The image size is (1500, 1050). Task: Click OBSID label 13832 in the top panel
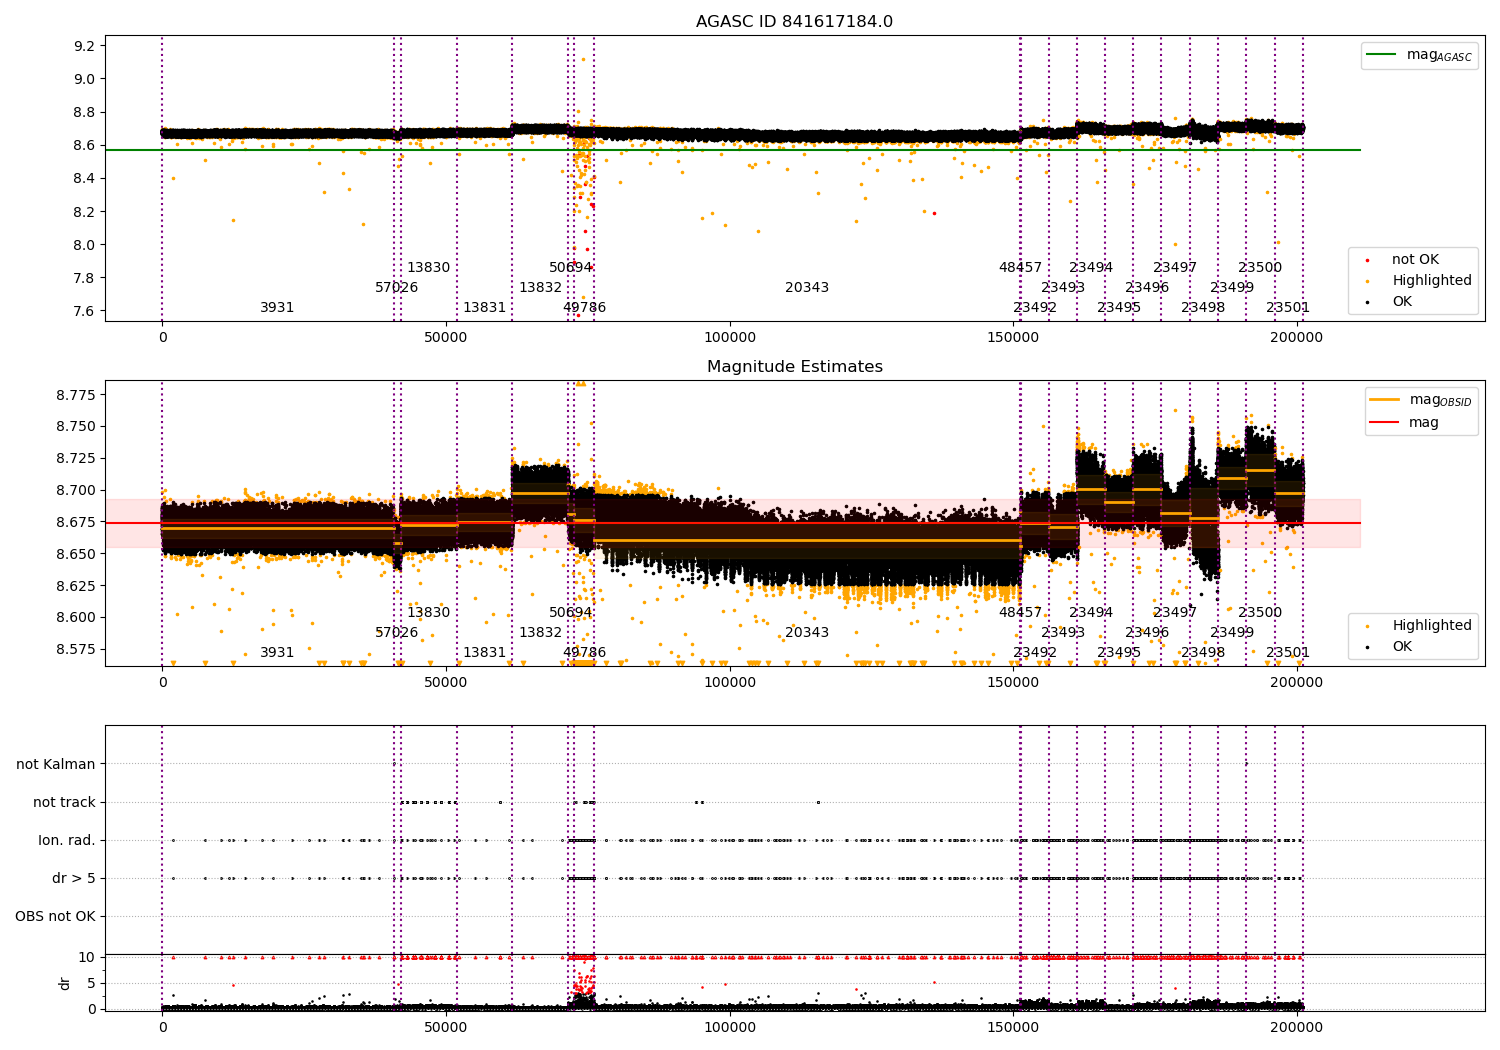540,288
